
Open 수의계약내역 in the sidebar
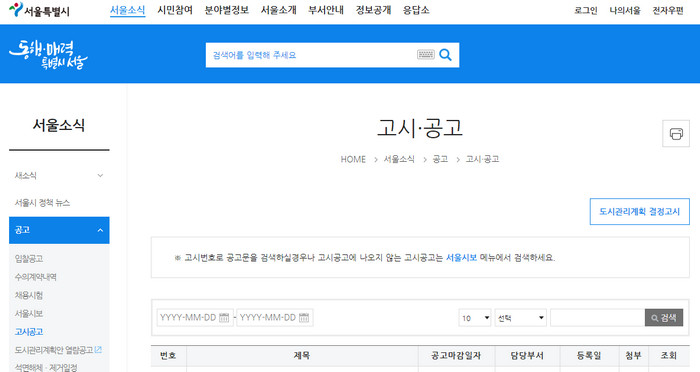tap(36, 277)
